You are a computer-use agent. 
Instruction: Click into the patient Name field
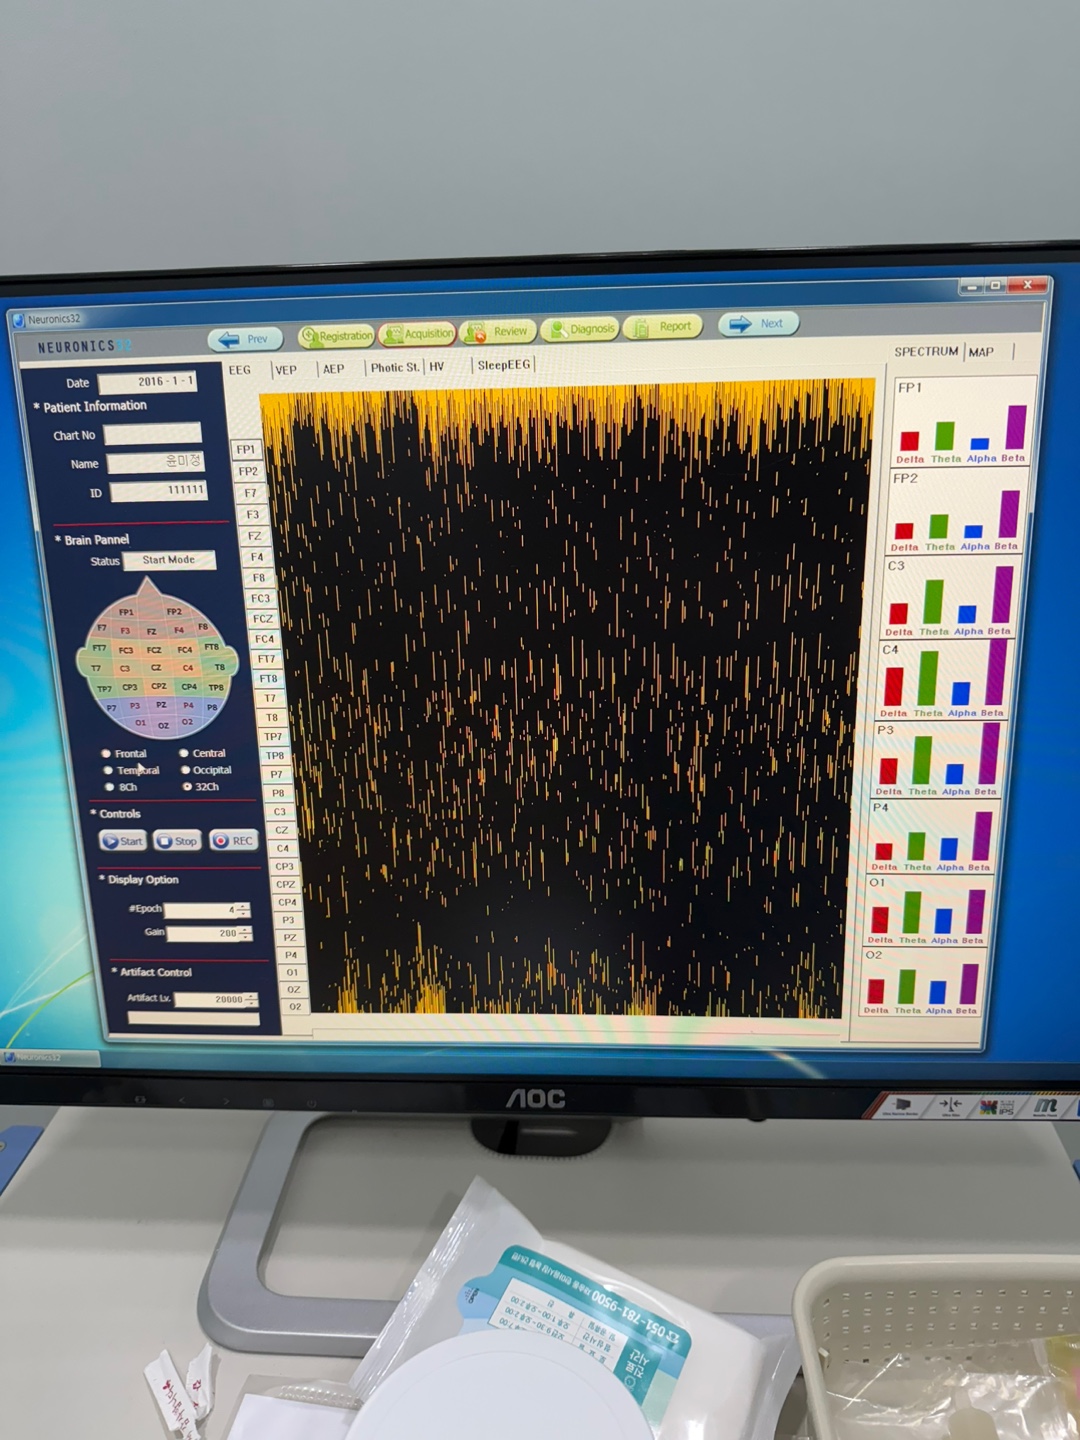[x=156, y=462]
